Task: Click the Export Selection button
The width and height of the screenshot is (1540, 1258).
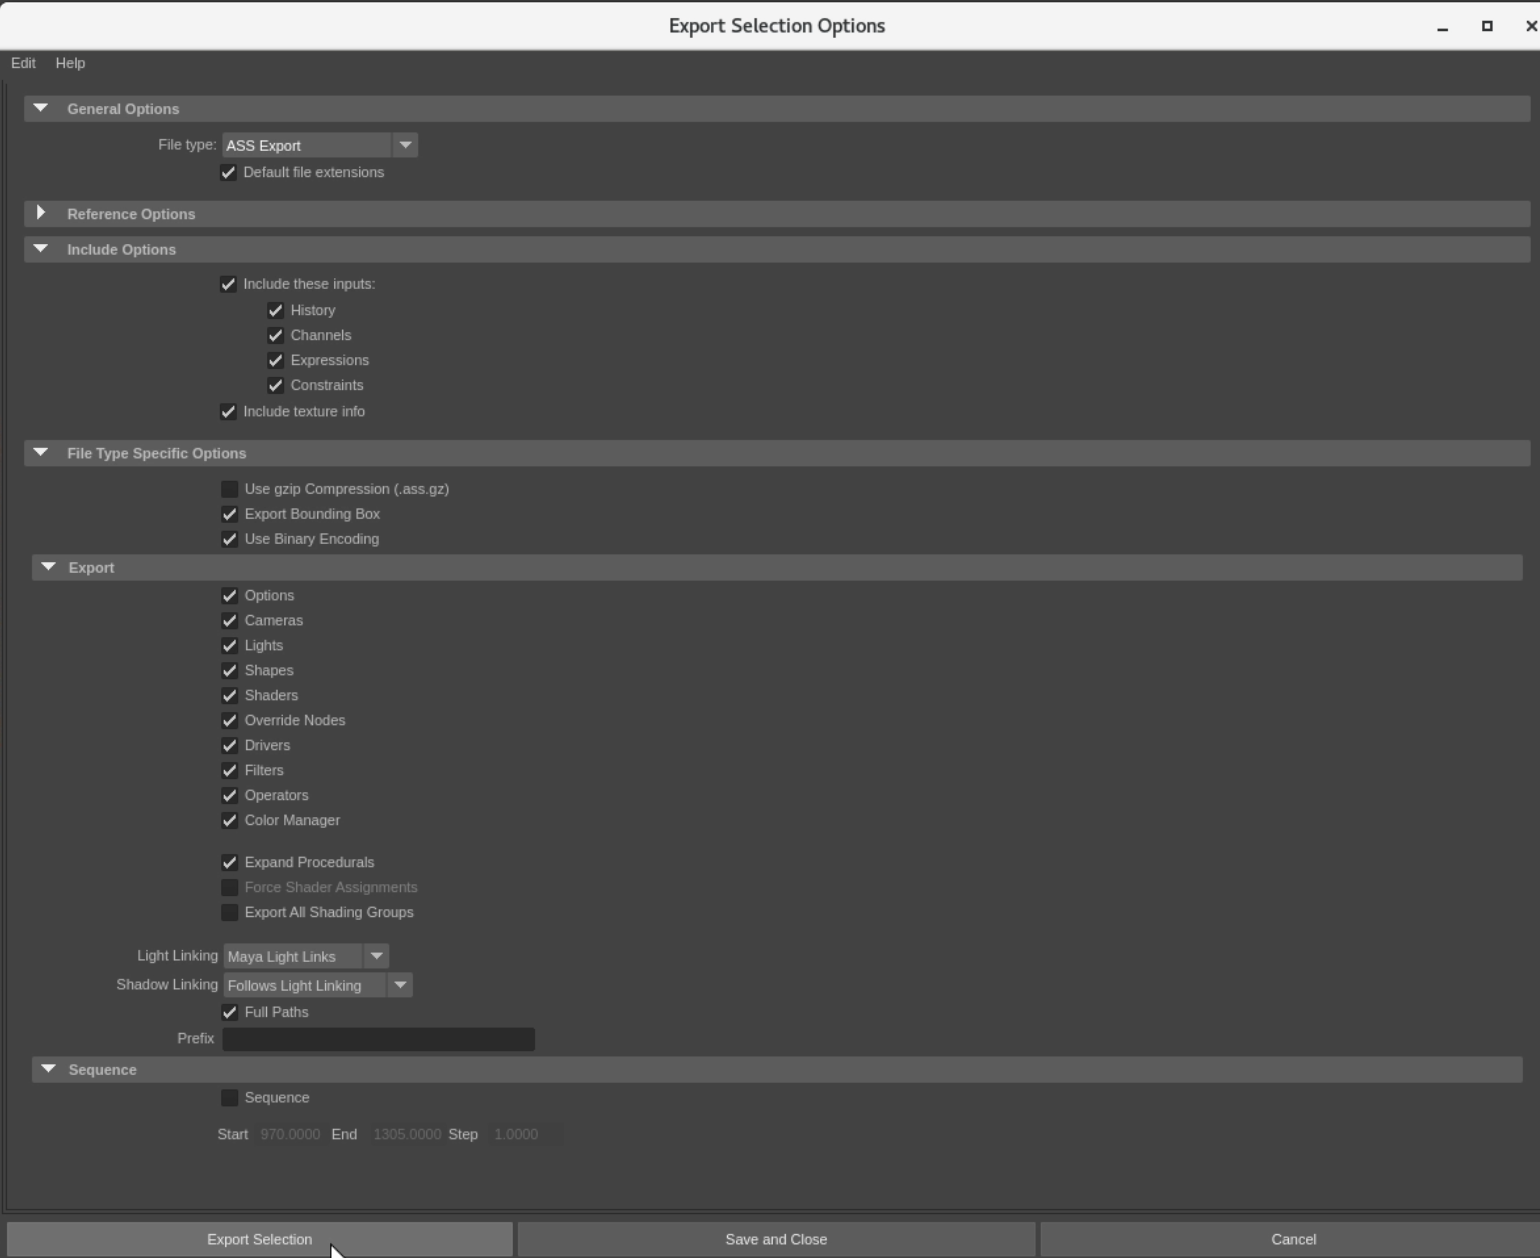Action: (259, 1239)
